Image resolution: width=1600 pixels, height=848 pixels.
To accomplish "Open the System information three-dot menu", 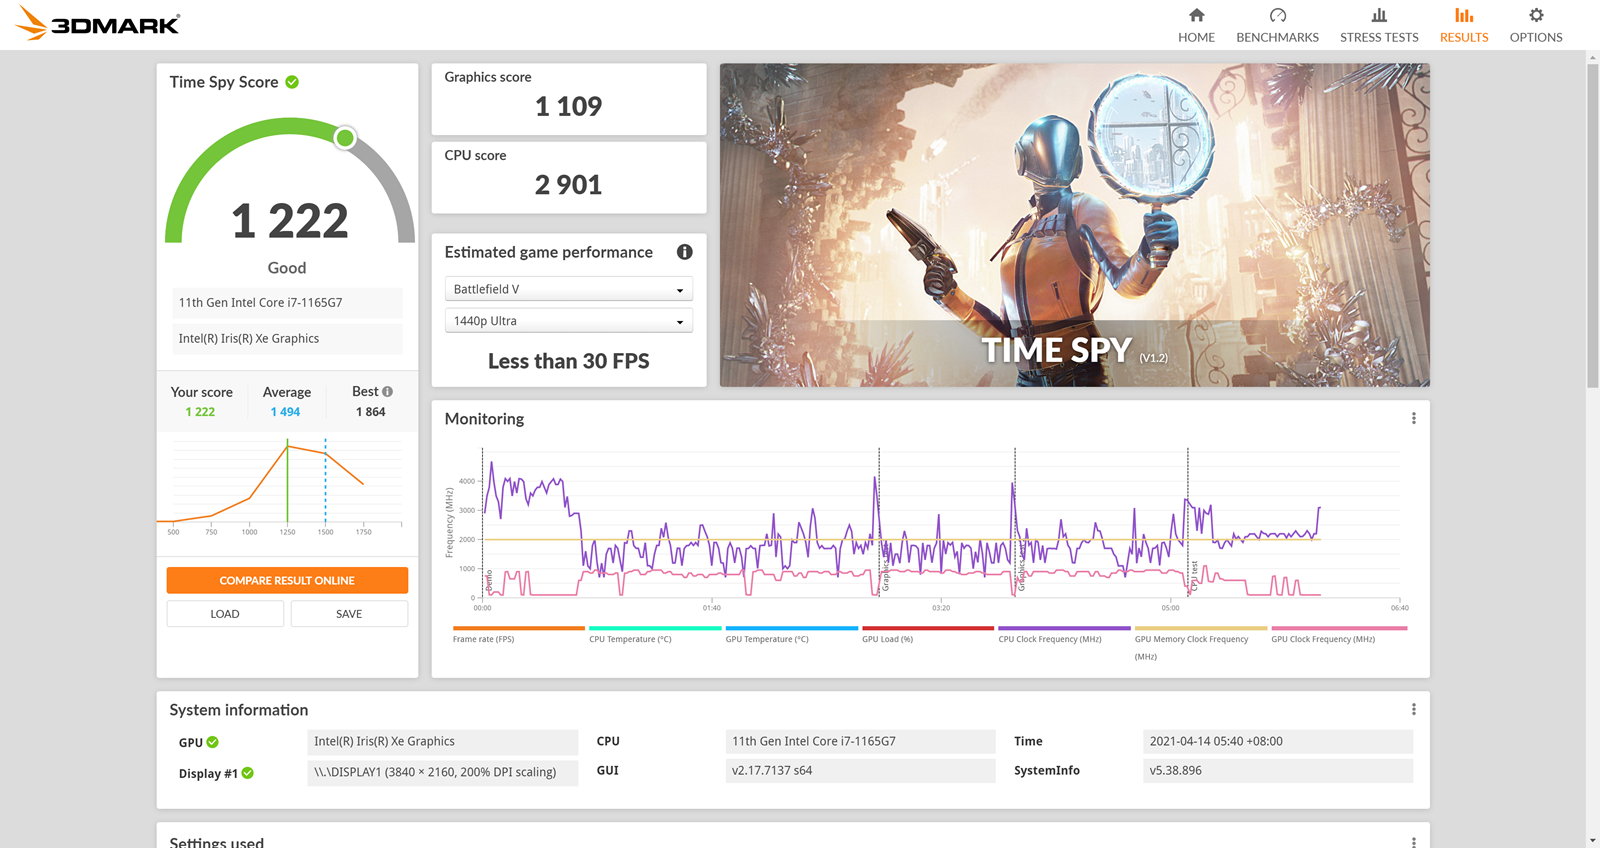I will (x=1413, y=709).
